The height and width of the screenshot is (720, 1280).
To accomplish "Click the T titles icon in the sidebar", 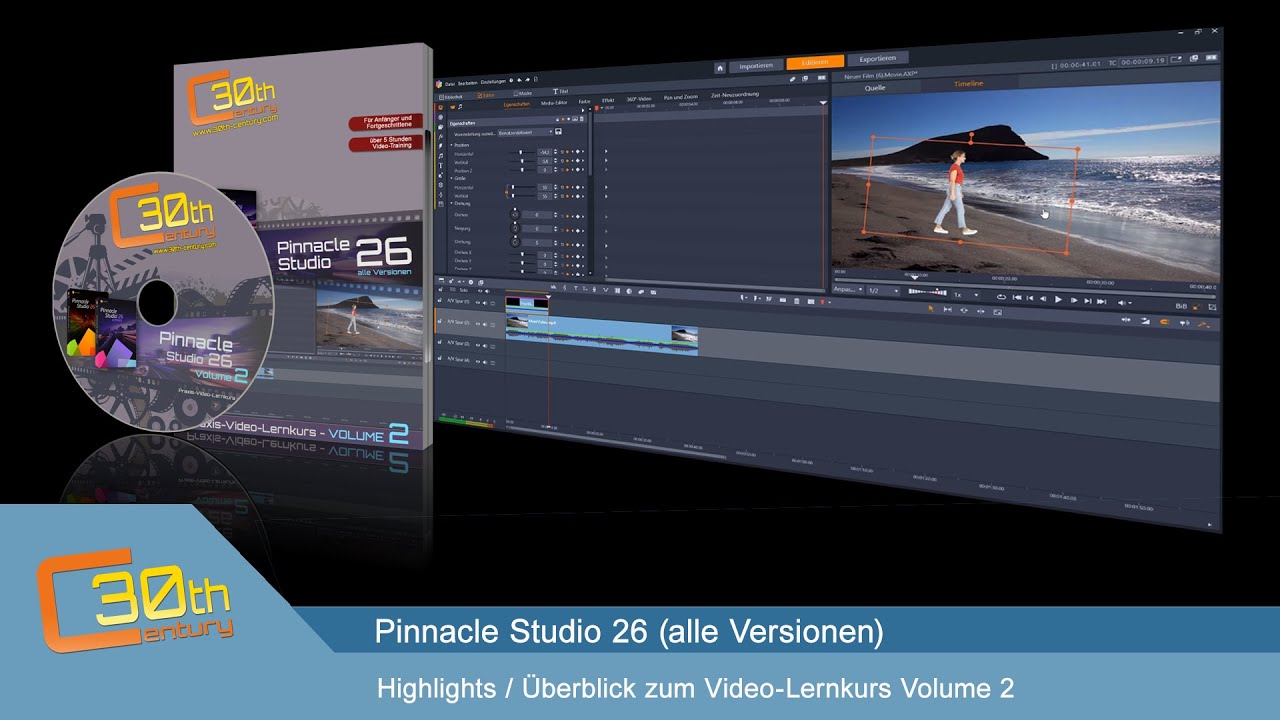I will (441, 166).
